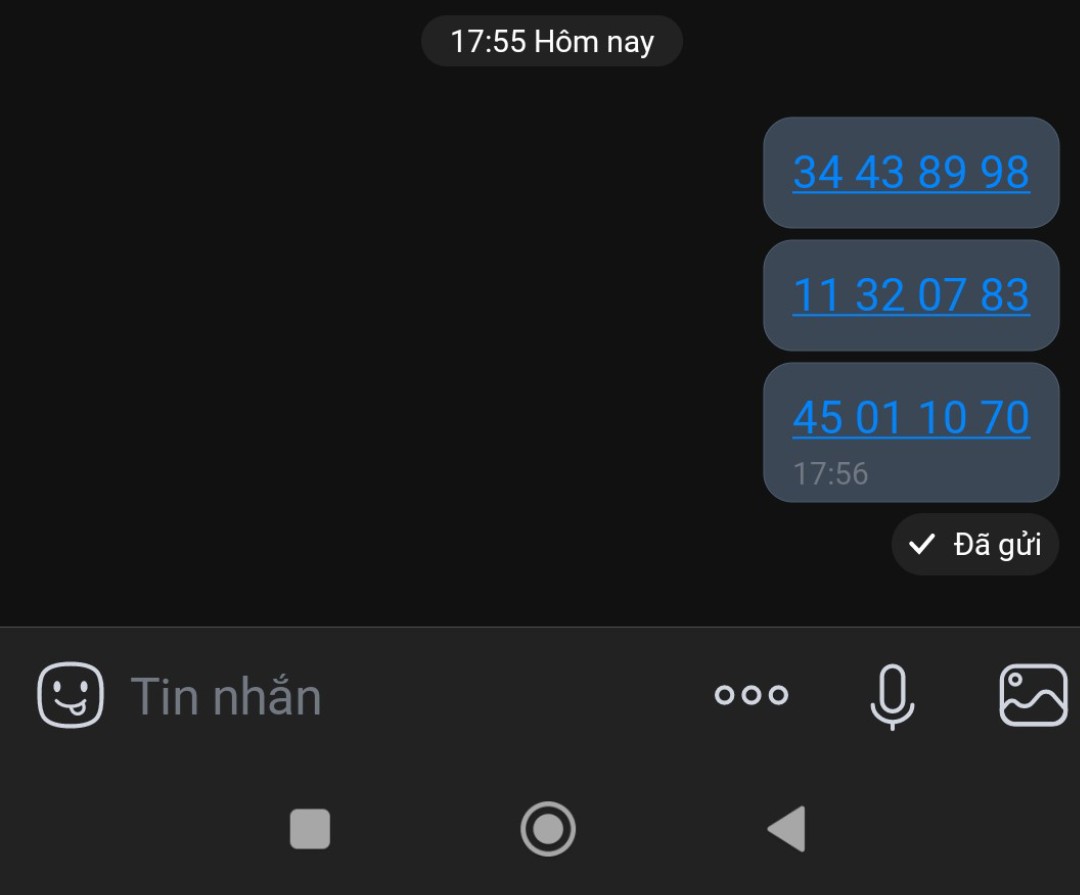Tap the 17:56 timestamp in the last bubble

(830, 474)
